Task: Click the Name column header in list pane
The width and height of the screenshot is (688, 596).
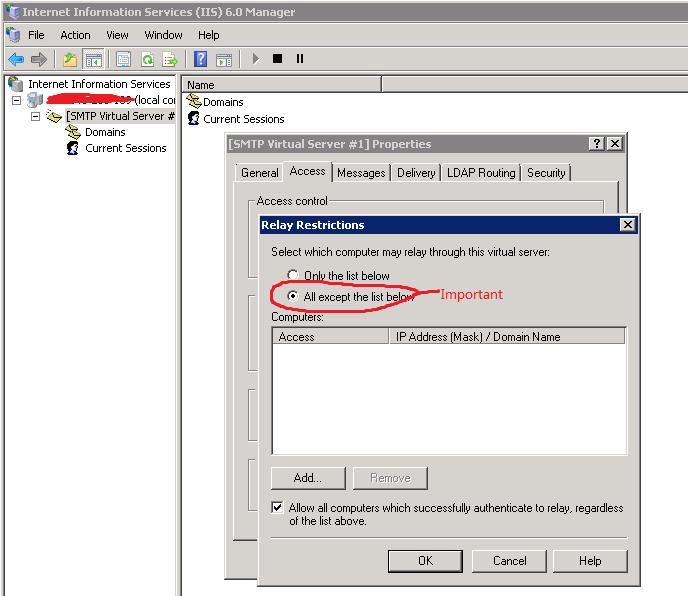Action: [x=282, y=85]
